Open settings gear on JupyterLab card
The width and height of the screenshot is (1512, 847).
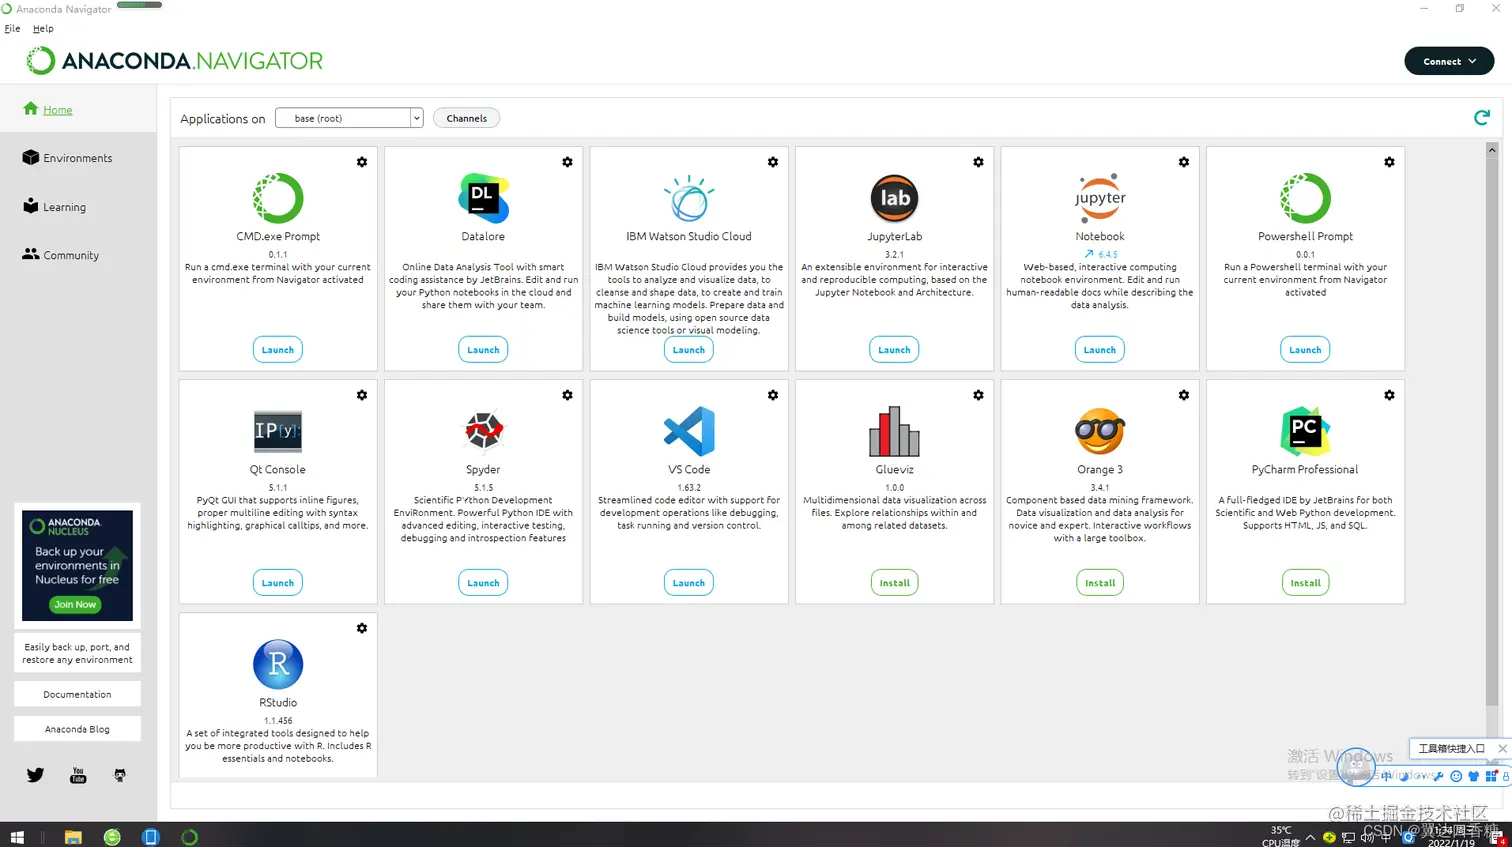point(978,162)
